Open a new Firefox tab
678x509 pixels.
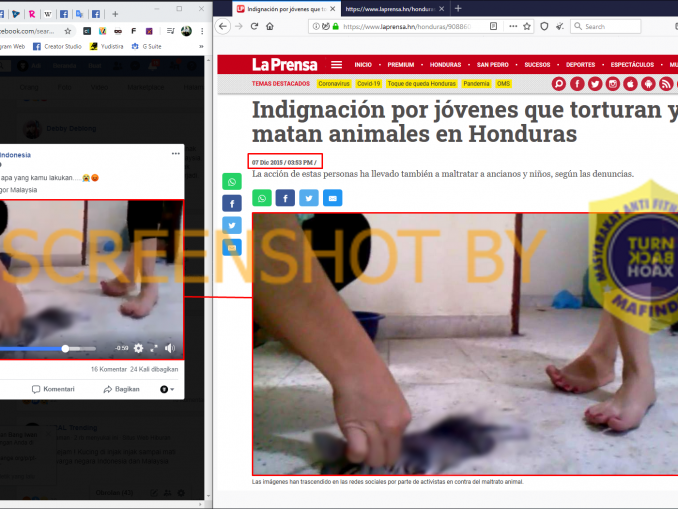(x=458, y=8)
